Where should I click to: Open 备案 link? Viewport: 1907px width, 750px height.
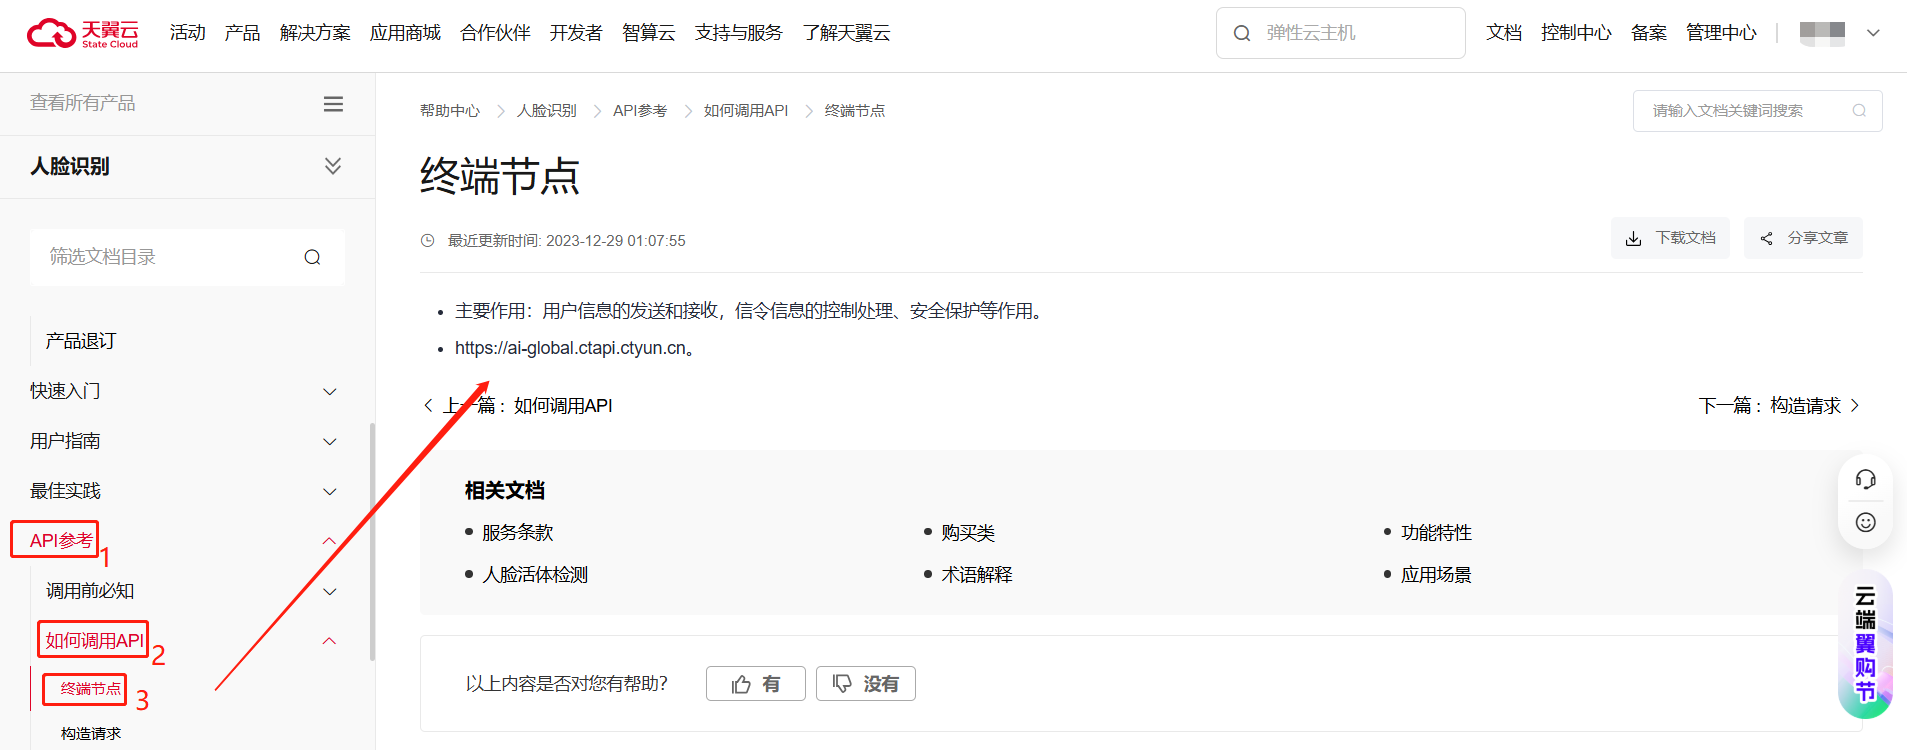1649,33
